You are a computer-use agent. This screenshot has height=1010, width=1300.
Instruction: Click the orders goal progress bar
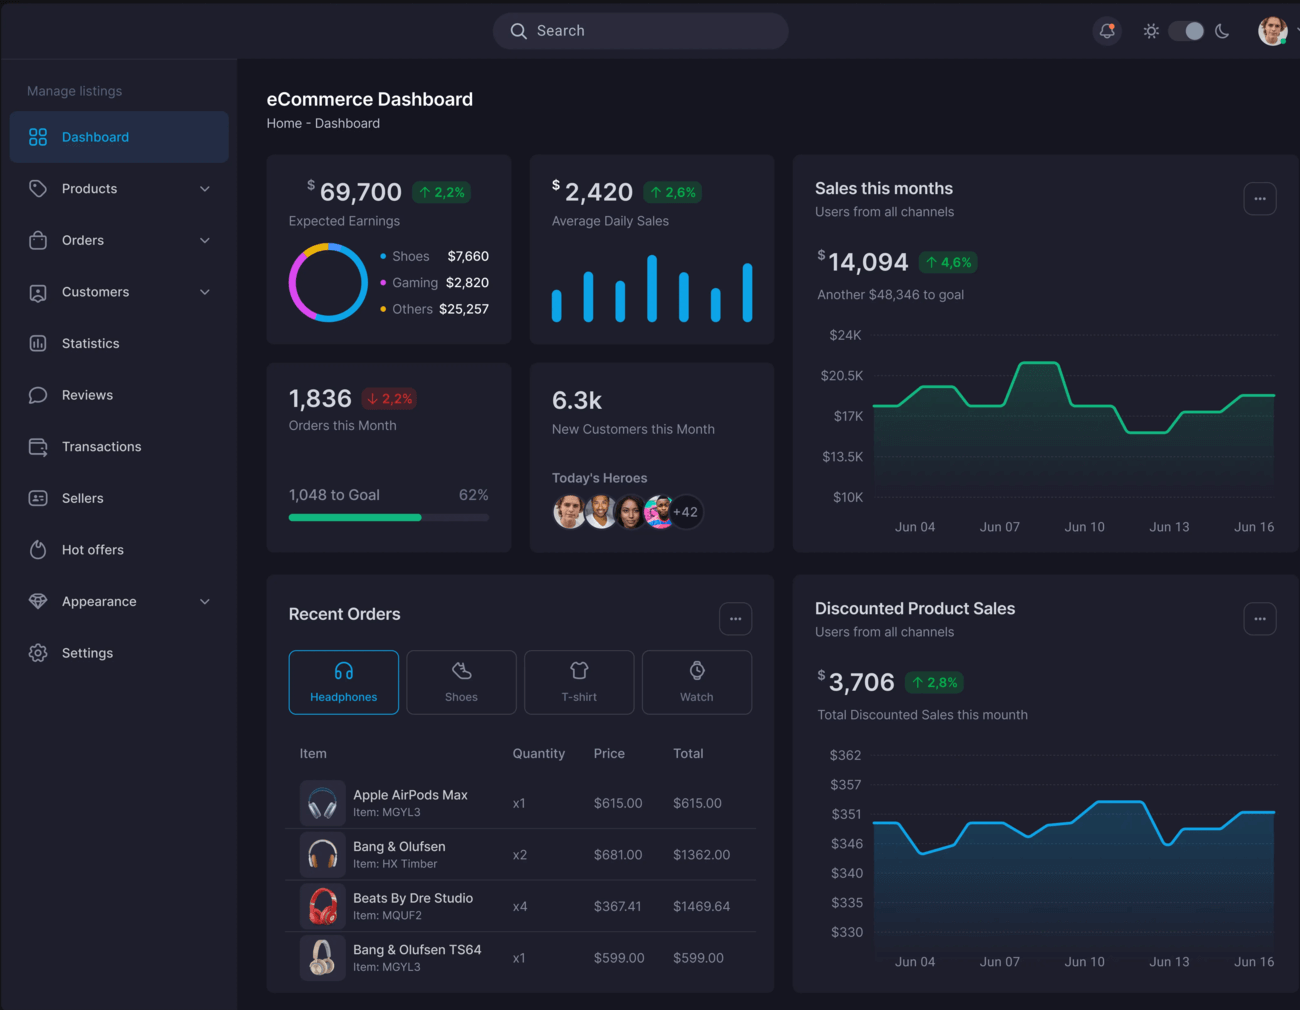(388, 517)
